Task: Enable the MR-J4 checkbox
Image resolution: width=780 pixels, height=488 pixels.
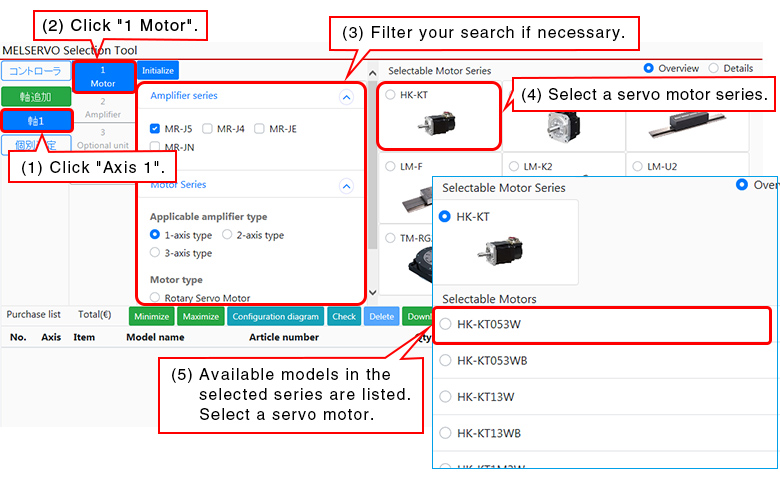Action: 207,129
